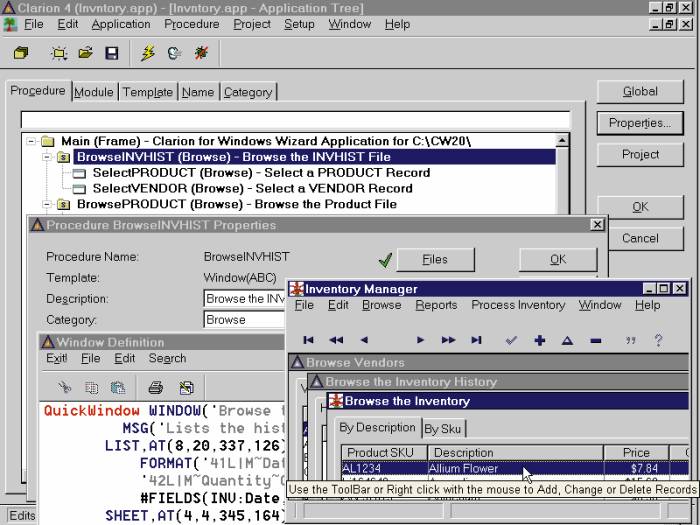
Task: Click the new application icon in Clarion toolbar
Action: [21, 53]
